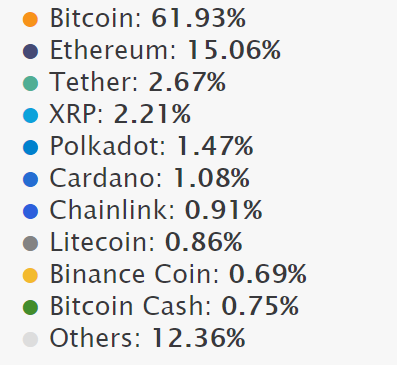The image size is (397, 365).
Task: Click the Chainlink legend color dot
Action: (30, 211)
